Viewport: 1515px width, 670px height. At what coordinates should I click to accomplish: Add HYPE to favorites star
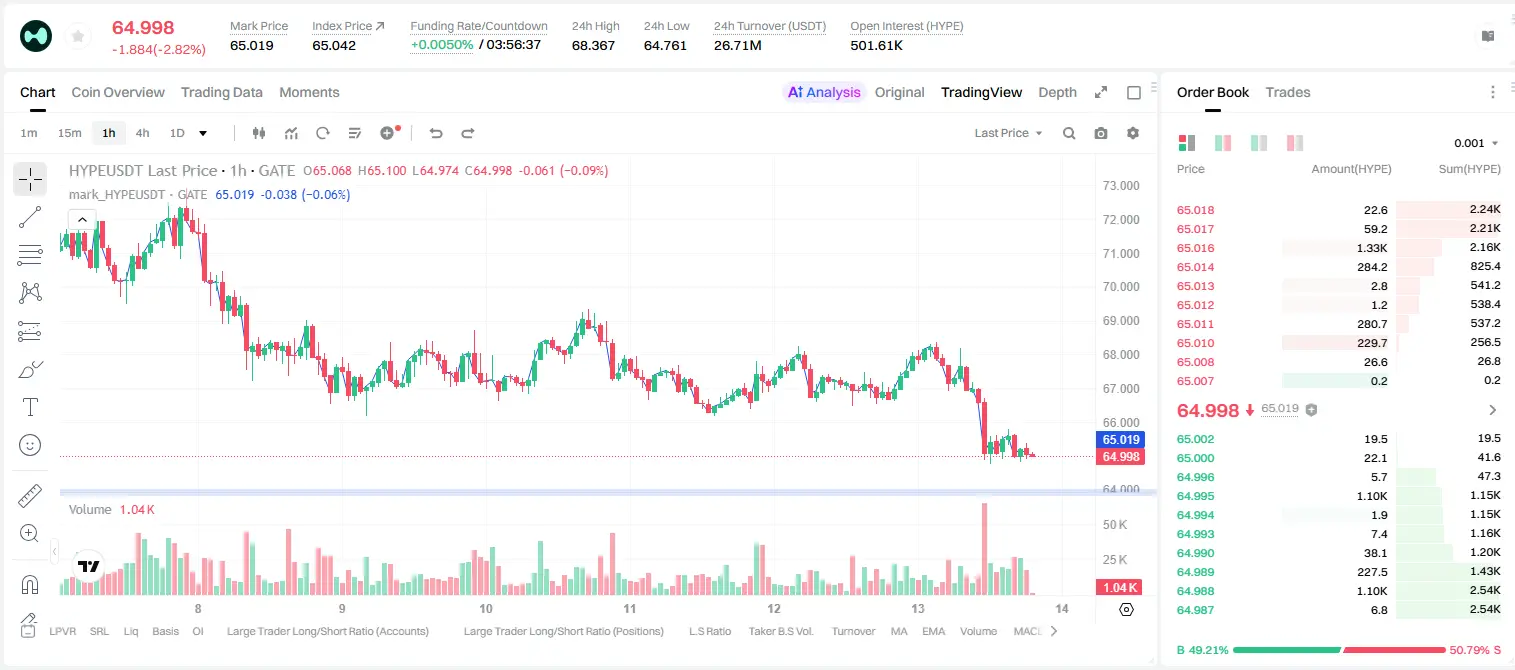78,37
